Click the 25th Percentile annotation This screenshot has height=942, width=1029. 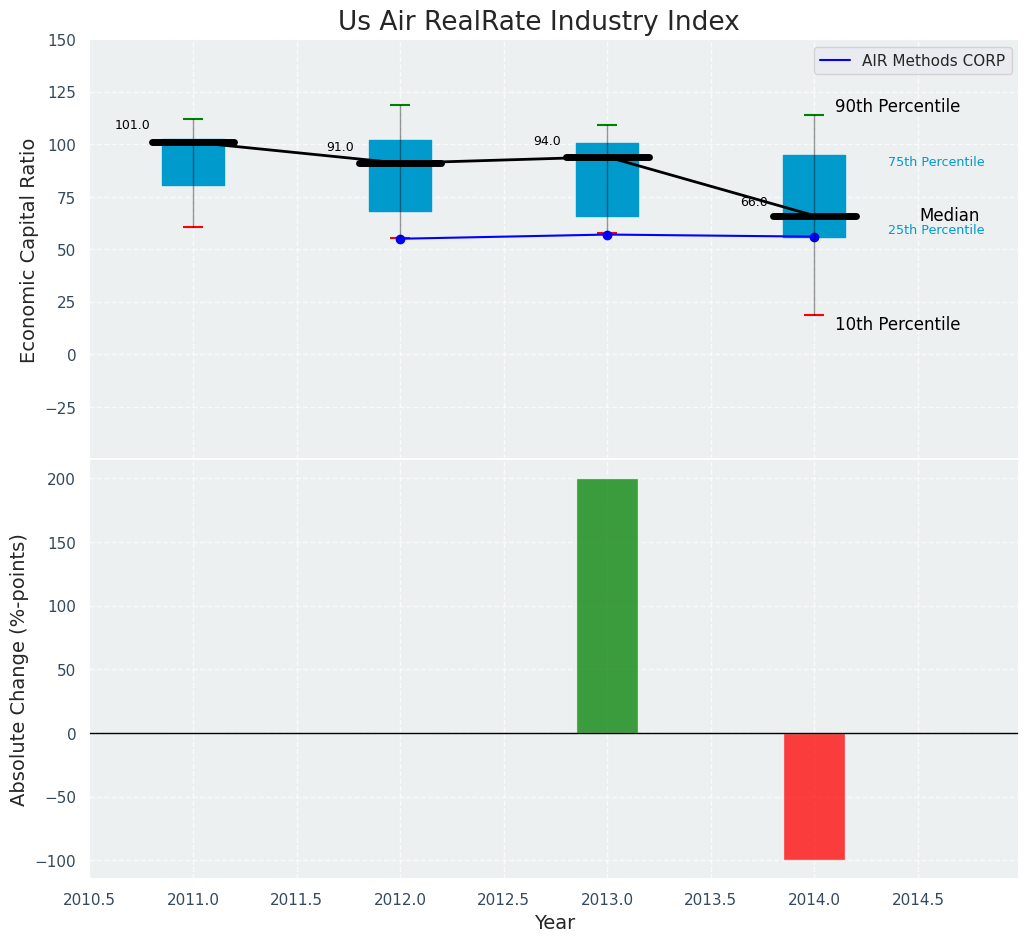click(x=936, y=231)
